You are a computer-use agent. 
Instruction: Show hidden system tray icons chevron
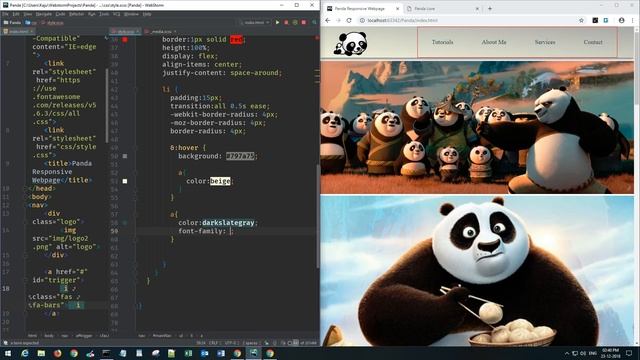(567, 353)
